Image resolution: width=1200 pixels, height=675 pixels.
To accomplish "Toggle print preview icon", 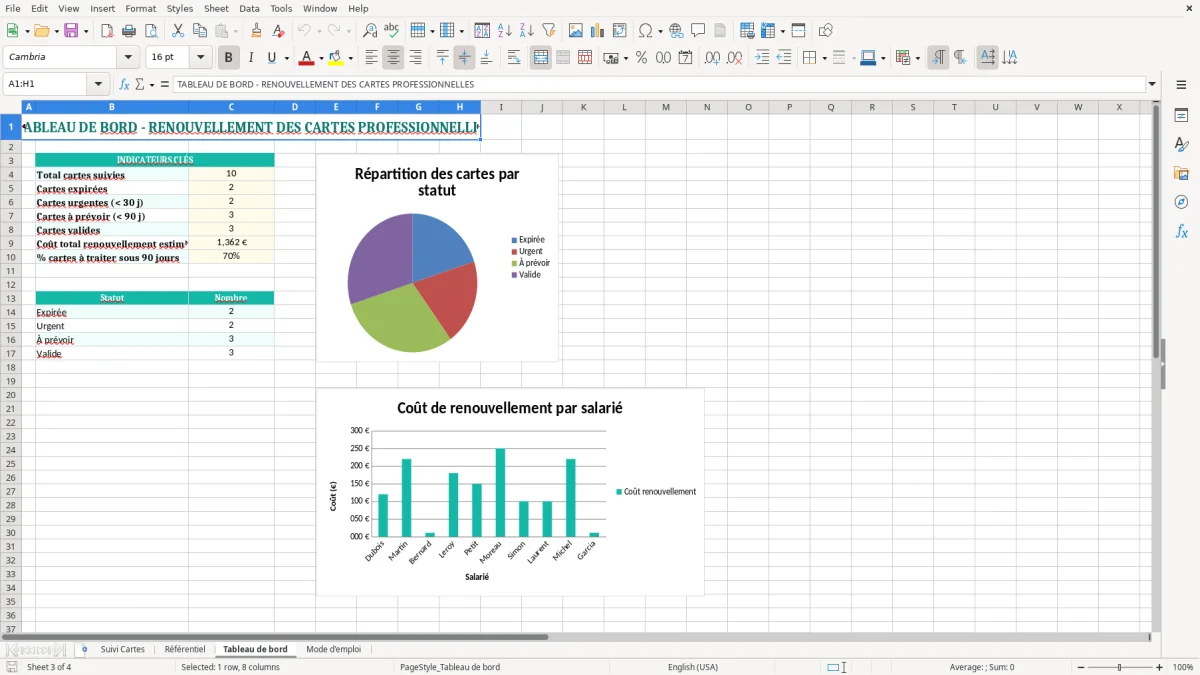I will [151, 31].
